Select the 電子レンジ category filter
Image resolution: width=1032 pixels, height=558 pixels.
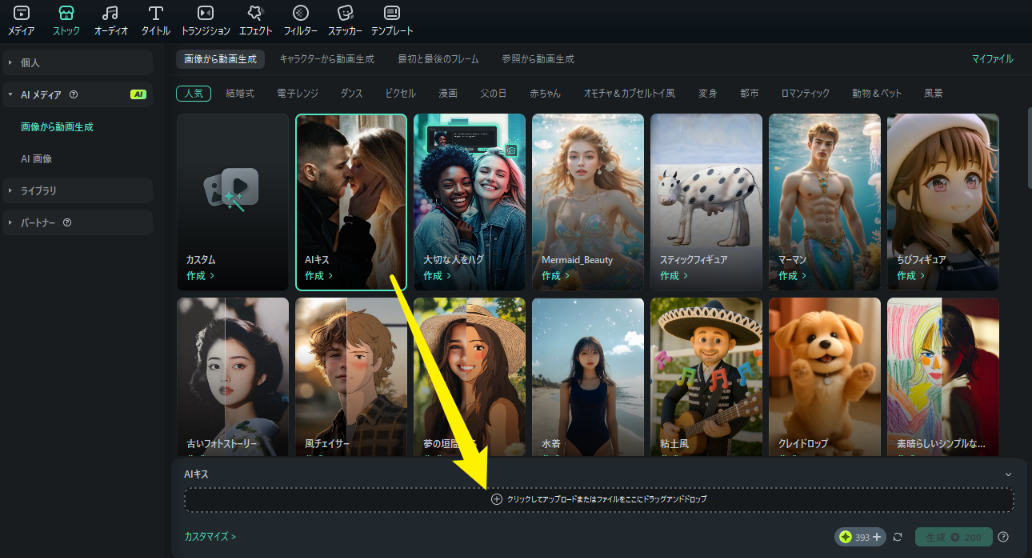point(297,93)
